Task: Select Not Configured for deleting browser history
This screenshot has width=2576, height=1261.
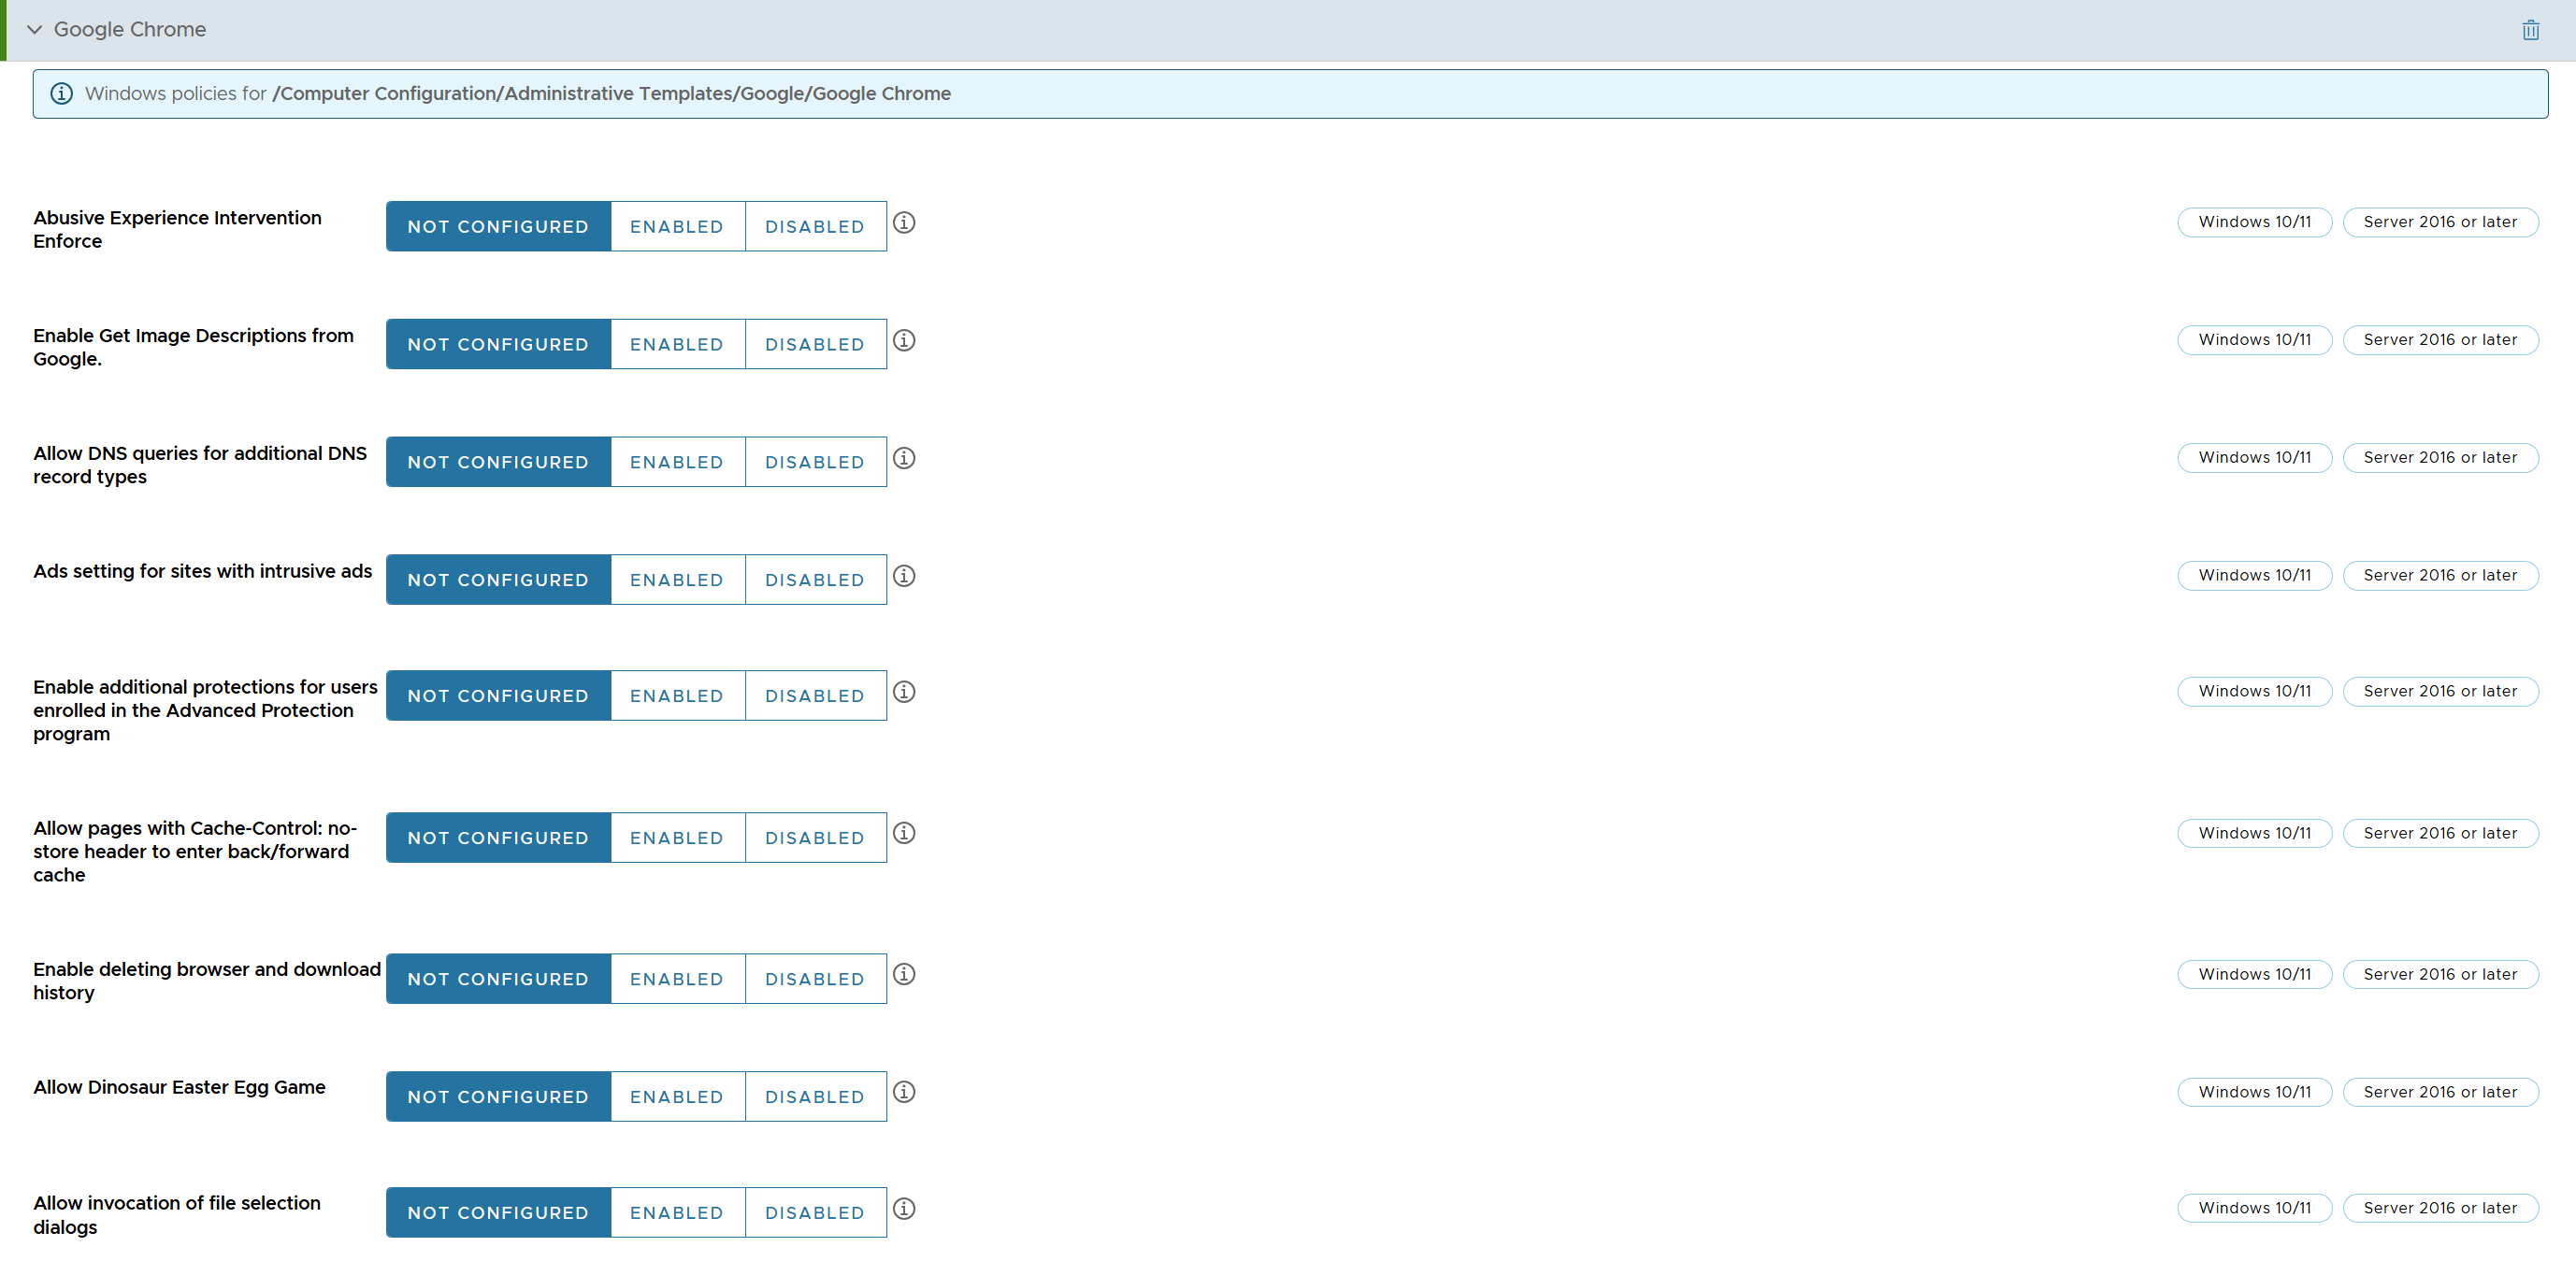Action: tap(498, 980)
